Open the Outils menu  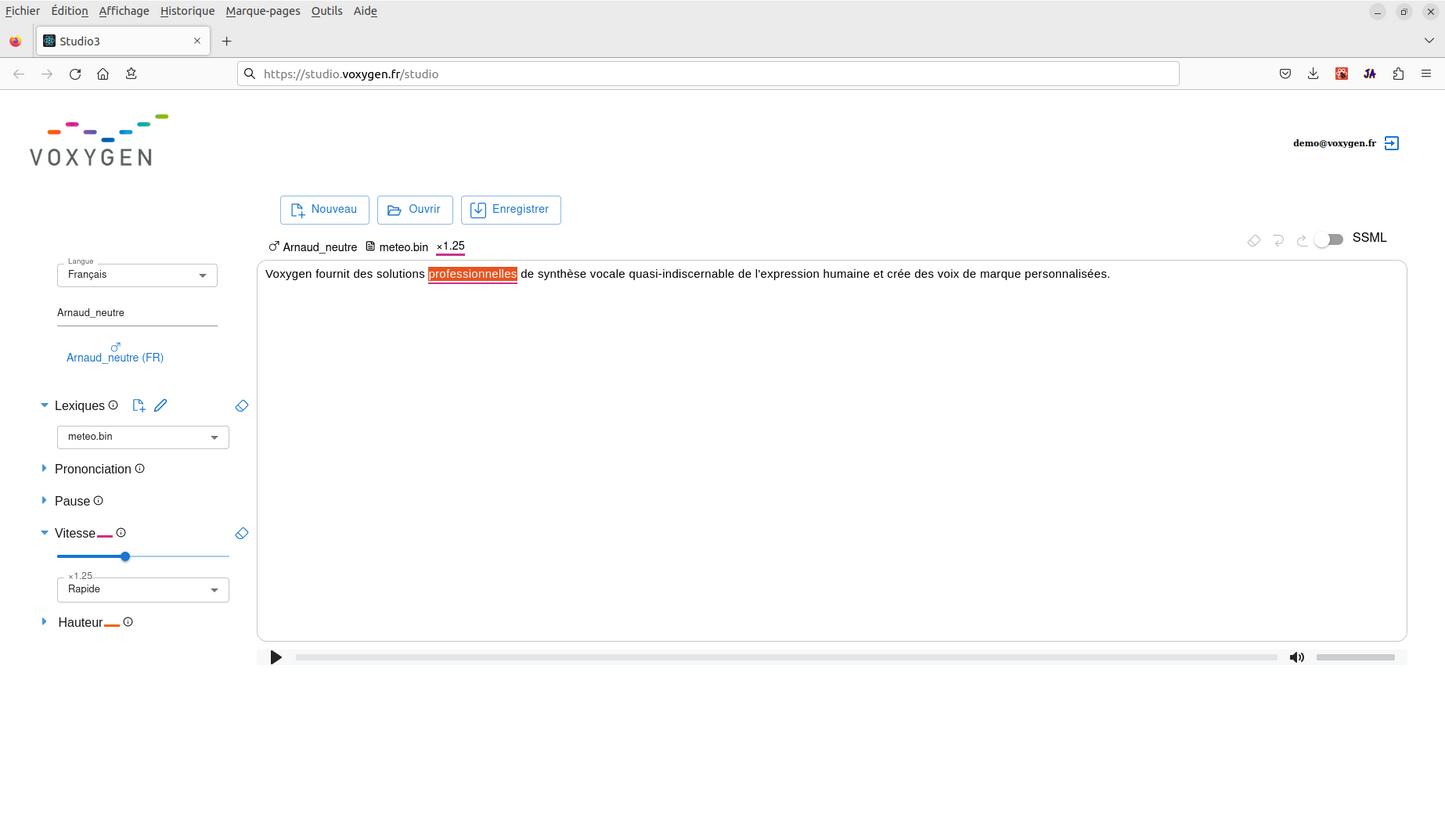click(327, 11)
